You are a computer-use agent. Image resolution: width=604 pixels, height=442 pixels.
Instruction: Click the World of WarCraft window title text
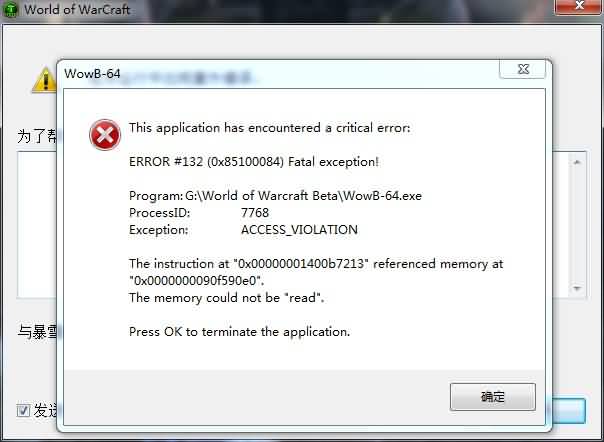pyautogui.click(x=77, y=9)
